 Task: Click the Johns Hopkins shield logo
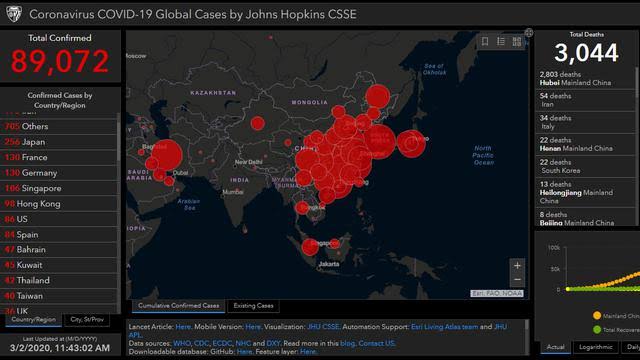click(x=14, y=14)
